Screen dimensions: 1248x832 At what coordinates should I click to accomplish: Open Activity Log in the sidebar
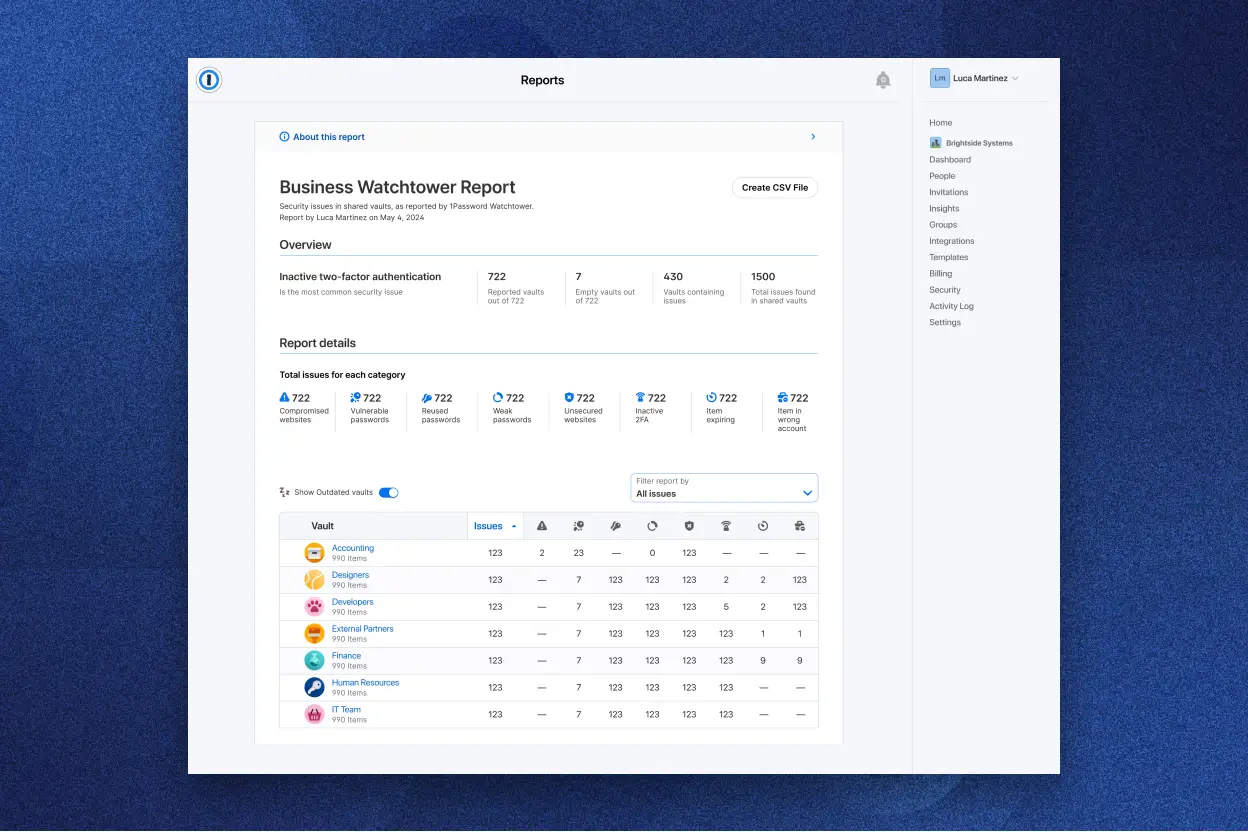click(x=951, y=306)
